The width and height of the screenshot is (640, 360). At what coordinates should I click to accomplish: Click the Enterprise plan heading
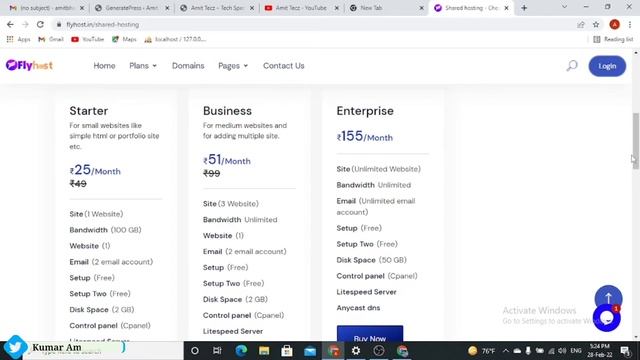pos(365,111)
